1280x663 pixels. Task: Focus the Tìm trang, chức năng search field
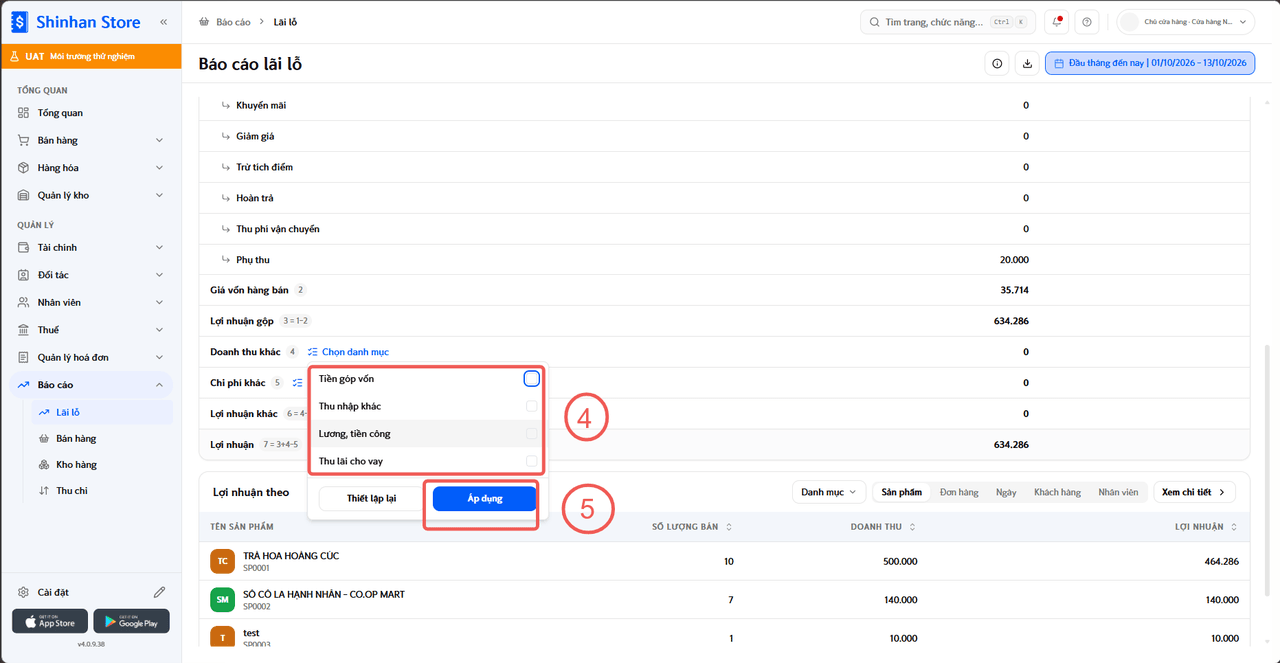coord(948,22)
